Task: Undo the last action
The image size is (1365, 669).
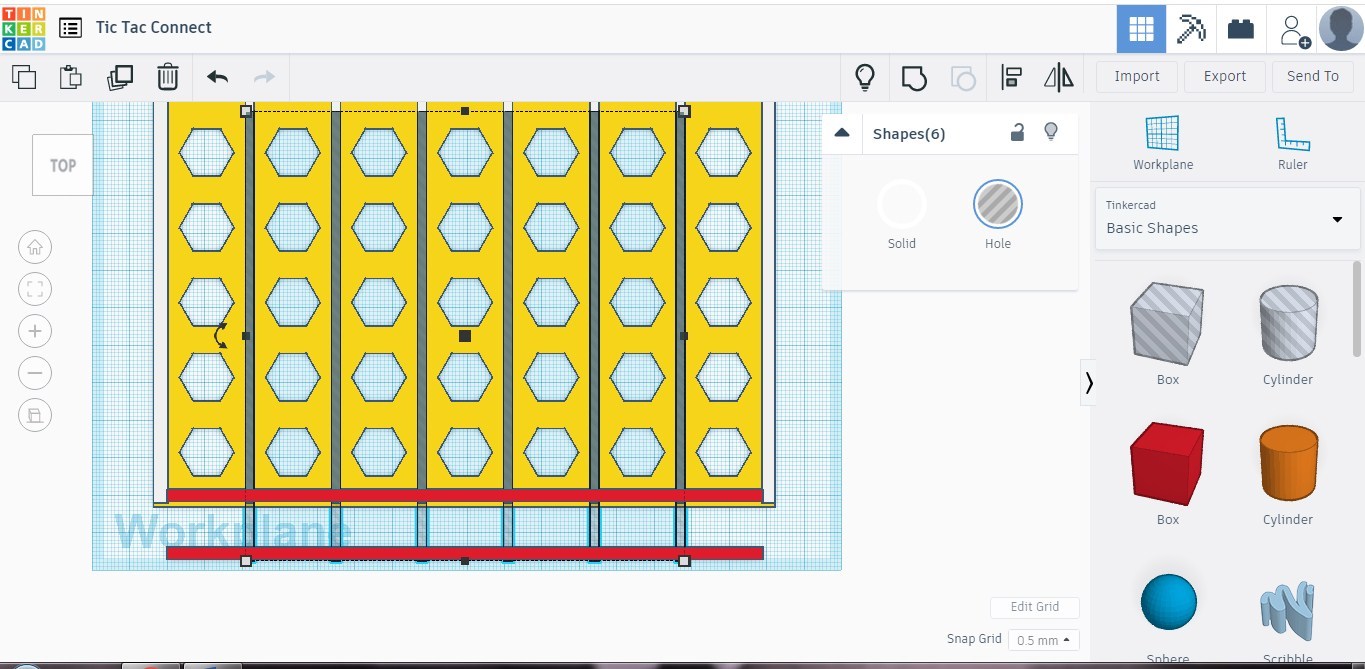Action: pyautogui.click(x=217, y=77)
